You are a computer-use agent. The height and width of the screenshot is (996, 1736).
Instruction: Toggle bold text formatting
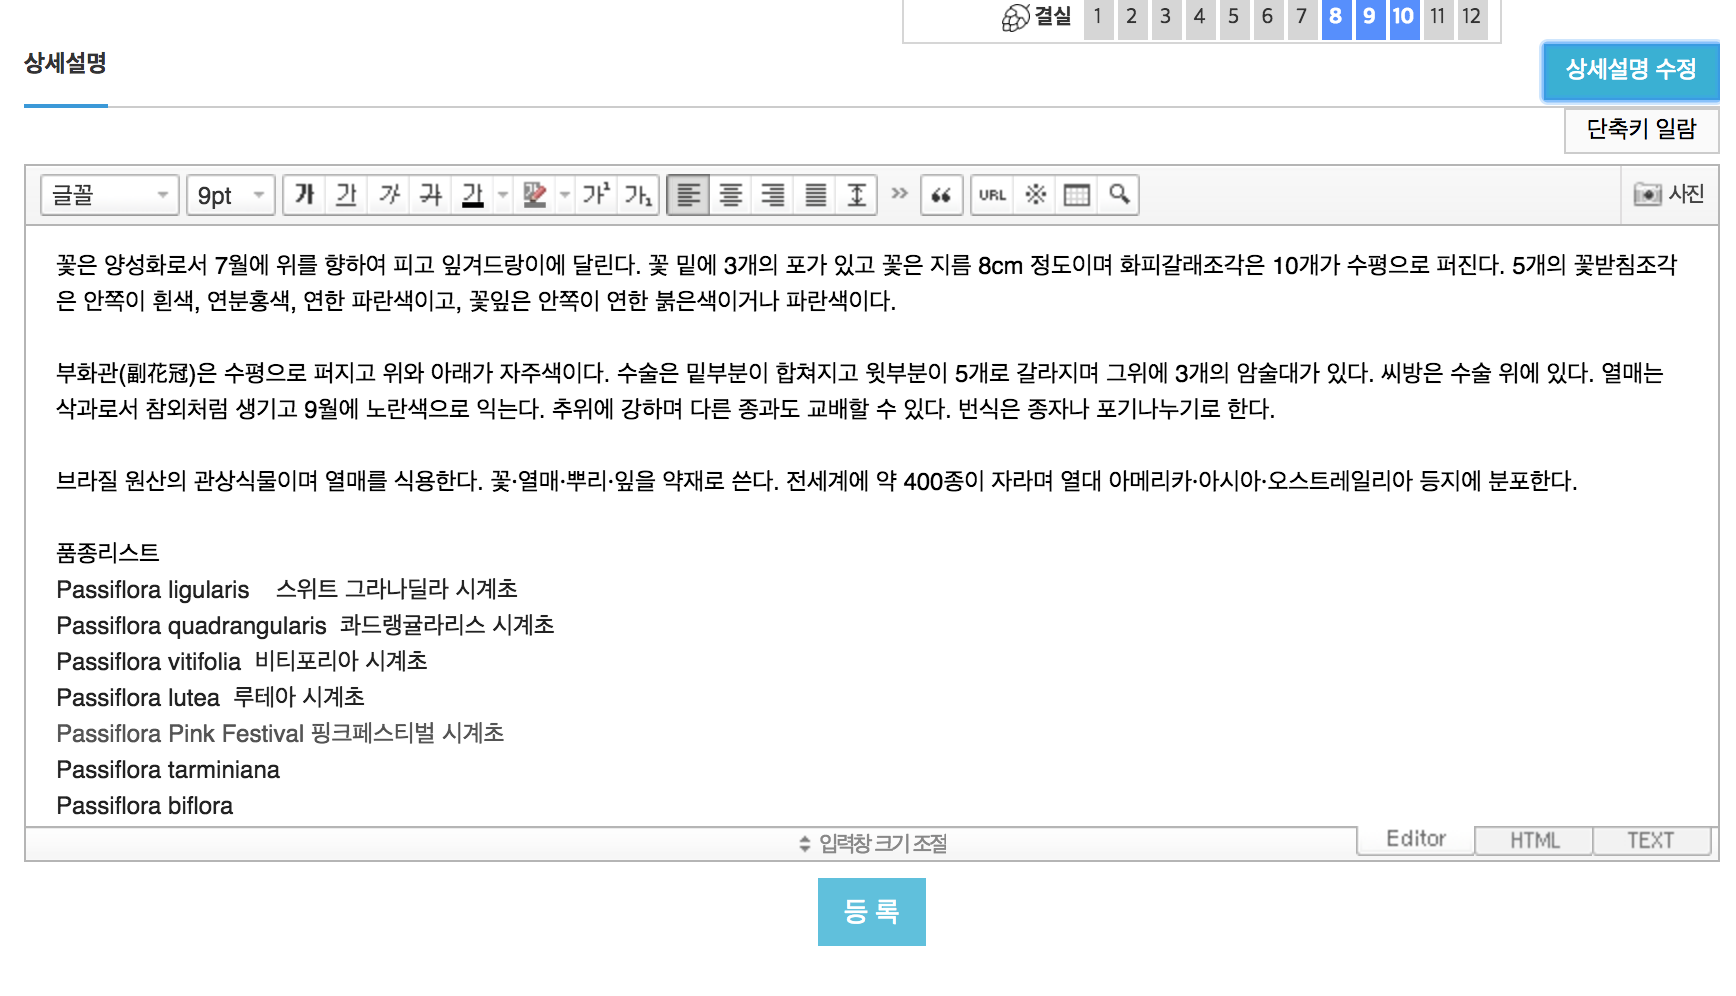tap(305, 195)
